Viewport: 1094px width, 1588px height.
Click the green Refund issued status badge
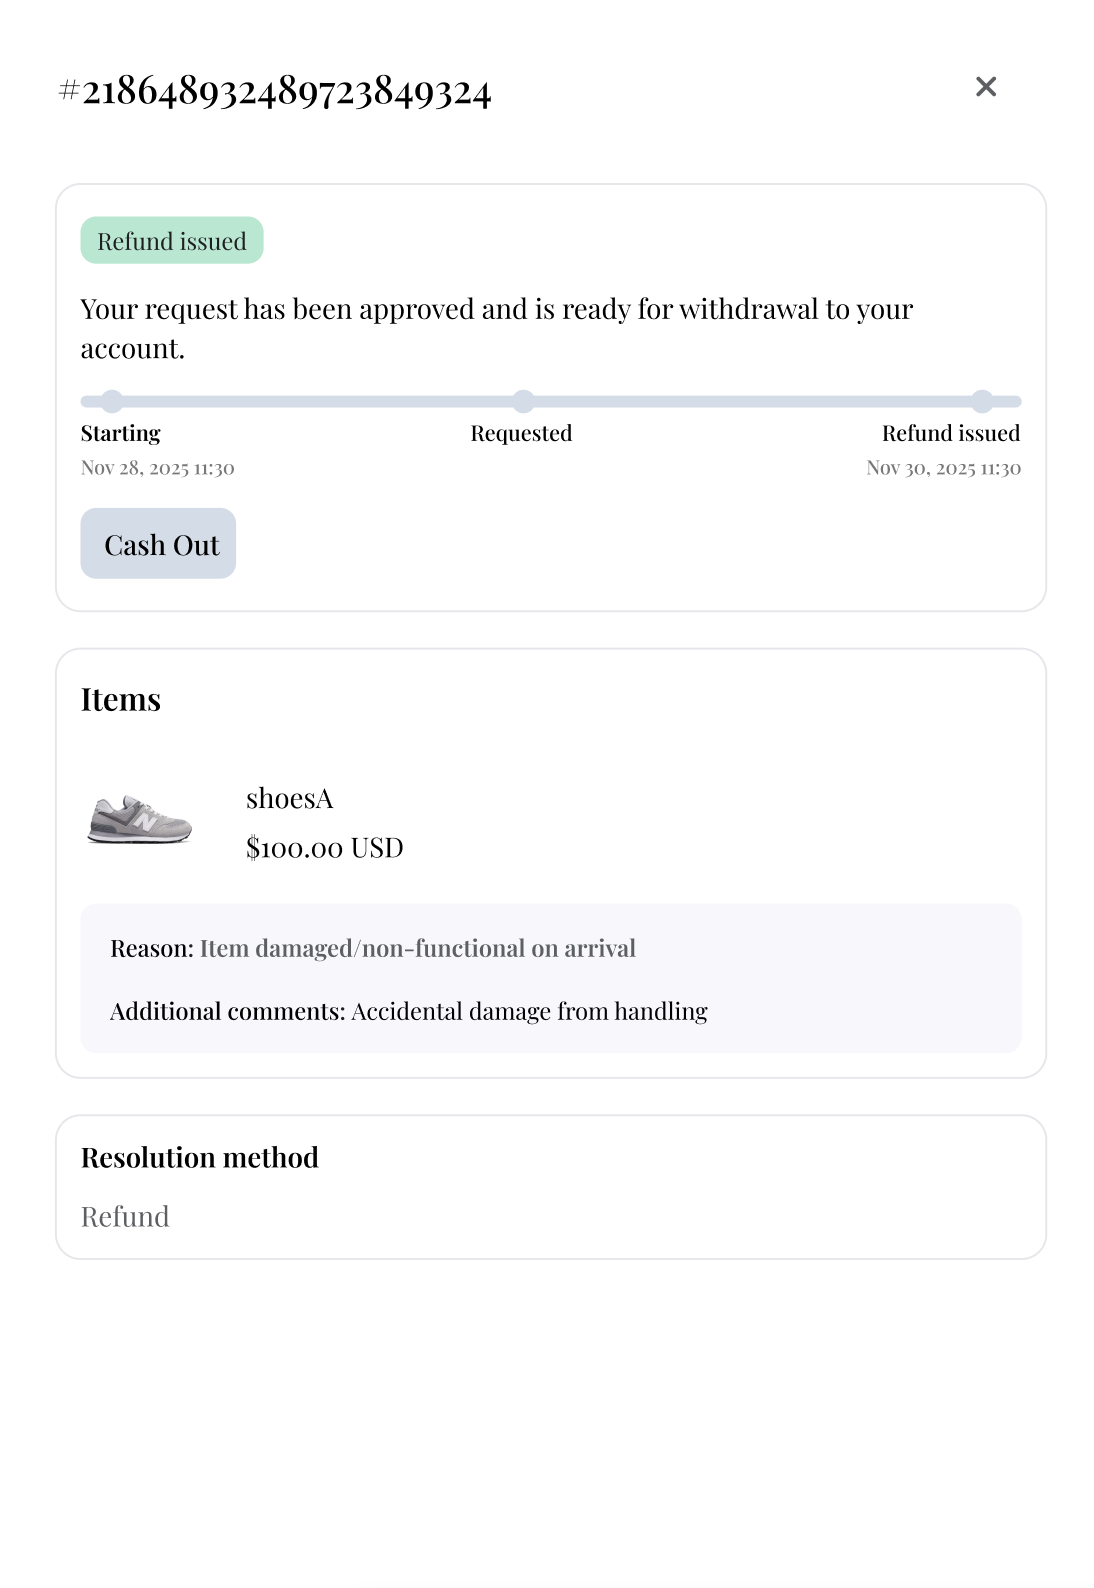(x=172, y=241)
